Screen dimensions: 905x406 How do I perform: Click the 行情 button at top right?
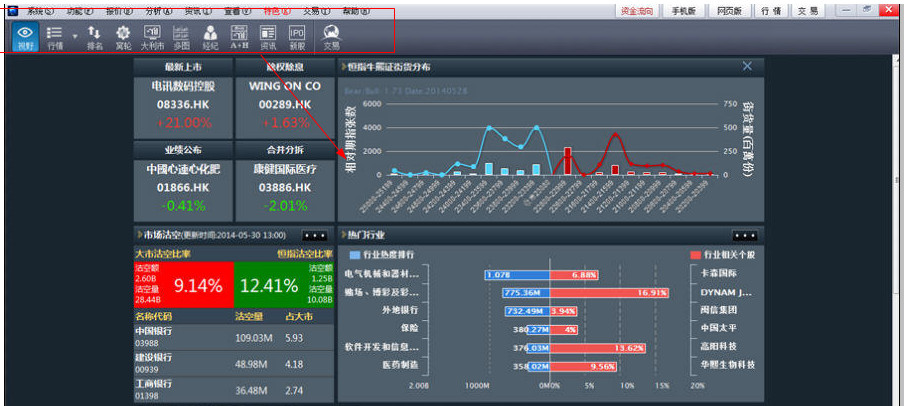tap(771, 10)
